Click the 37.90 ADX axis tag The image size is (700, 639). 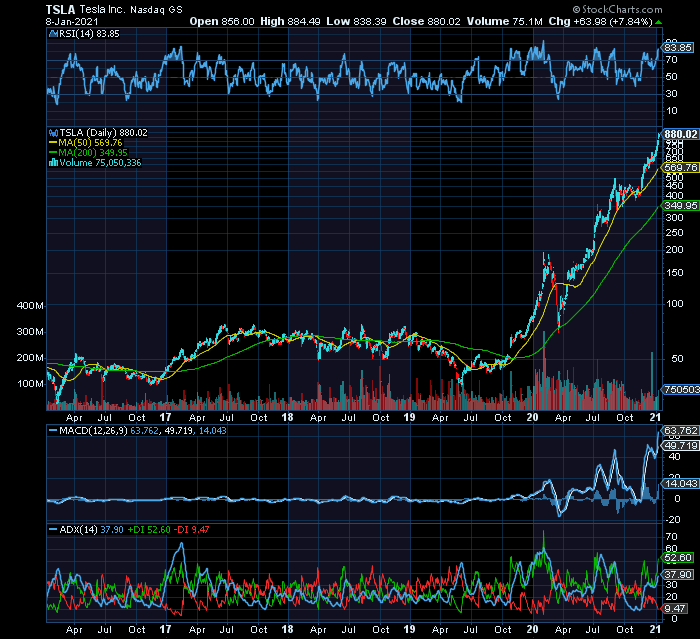678,575
